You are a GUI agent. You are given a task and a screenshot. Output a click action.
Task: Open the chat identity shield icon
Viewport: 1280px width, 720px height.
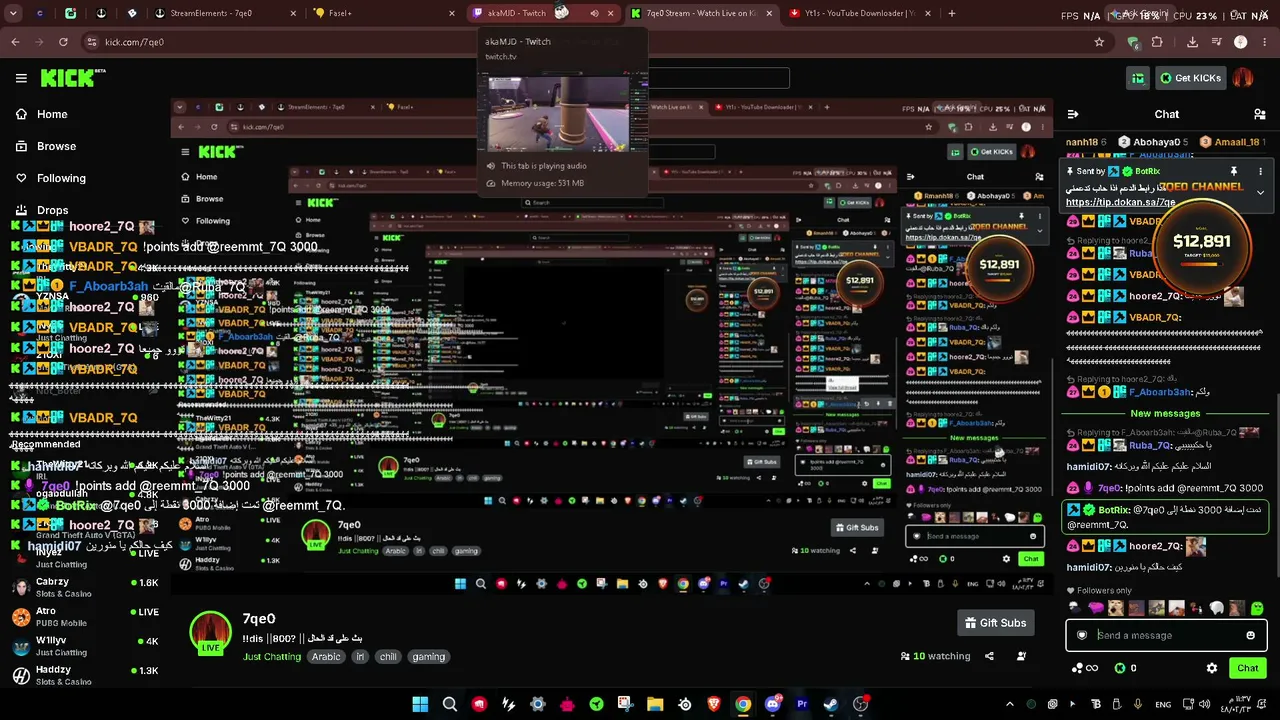pos(1081,635)
